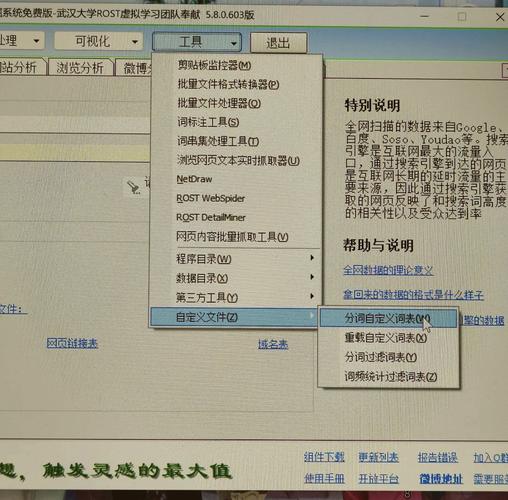This screenshot has height=500, width=508.
Task: Open the 可视化 dropdown menu
Action: tap(99, 41)
